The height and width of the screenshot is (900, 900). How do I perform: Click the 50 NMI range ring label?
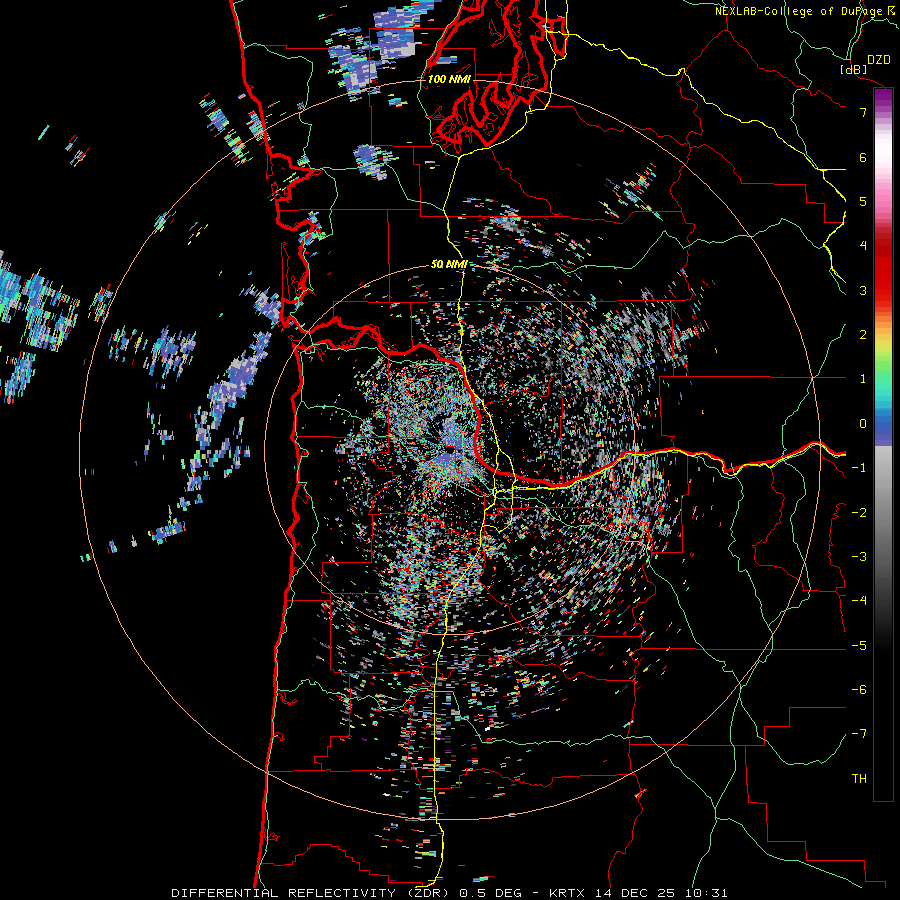[x=448, y=265]
